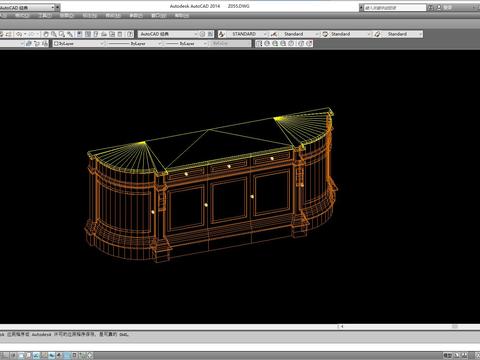This screenshot has width=480, height=360.
Task: Open the DesignCenter palette icon
Action: (x=88, y=34)
